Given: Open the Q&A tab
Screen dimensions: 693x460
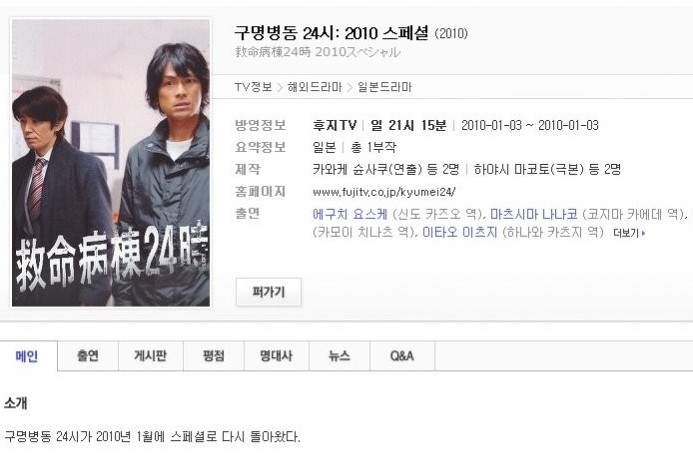Looking at the screenshot, I should coord(402,356).
